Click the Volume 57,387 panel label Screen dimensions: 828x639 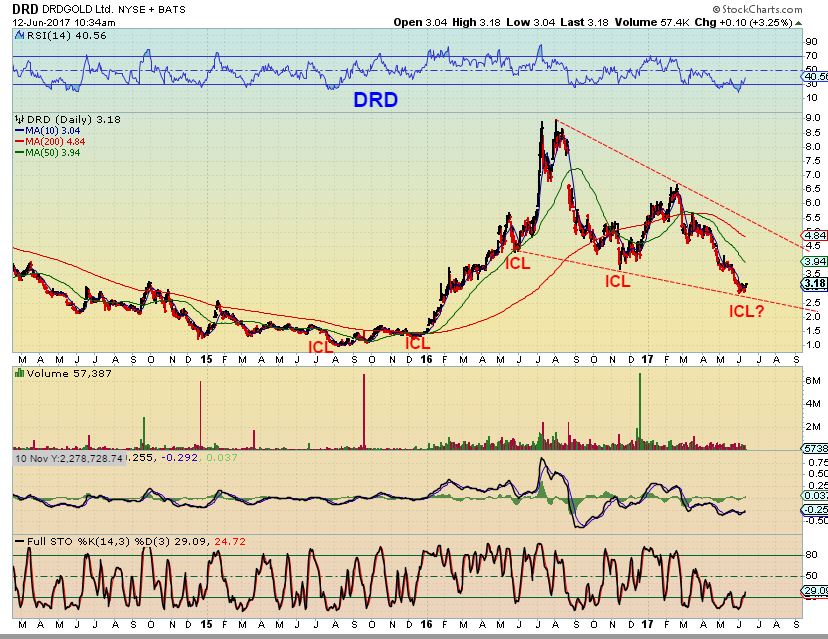(69, 373)
